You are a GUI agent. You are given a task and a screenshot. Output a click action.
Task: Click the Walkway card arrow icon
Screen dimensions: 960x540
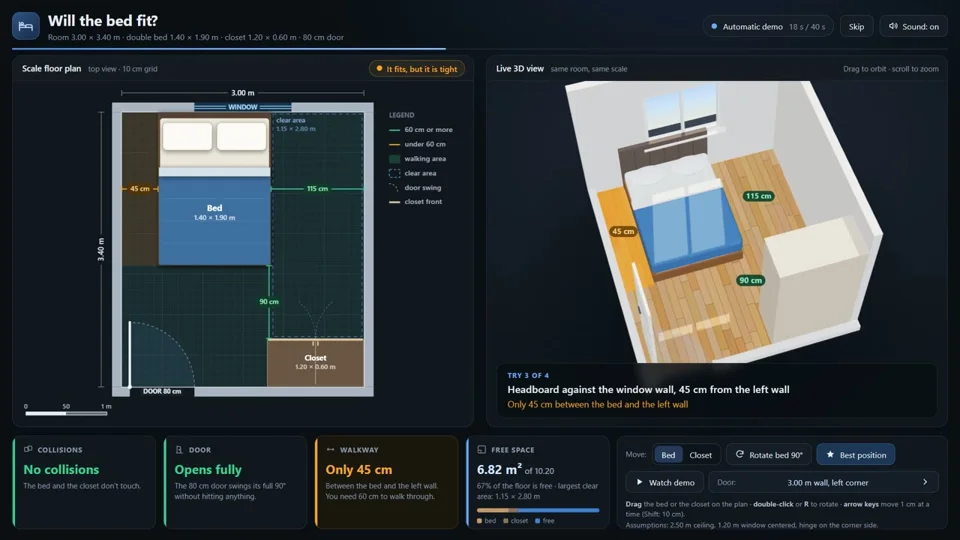click(x=331, y=449)
